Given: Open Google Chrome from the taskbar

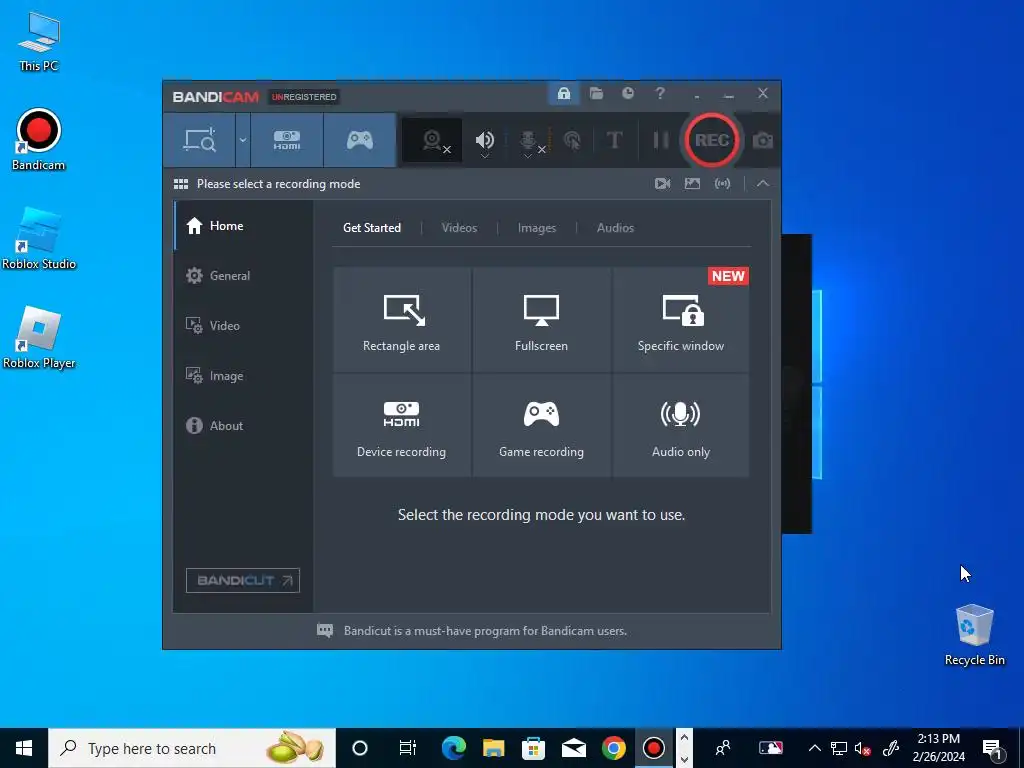Looking at the screenshot, I should 613,748.
